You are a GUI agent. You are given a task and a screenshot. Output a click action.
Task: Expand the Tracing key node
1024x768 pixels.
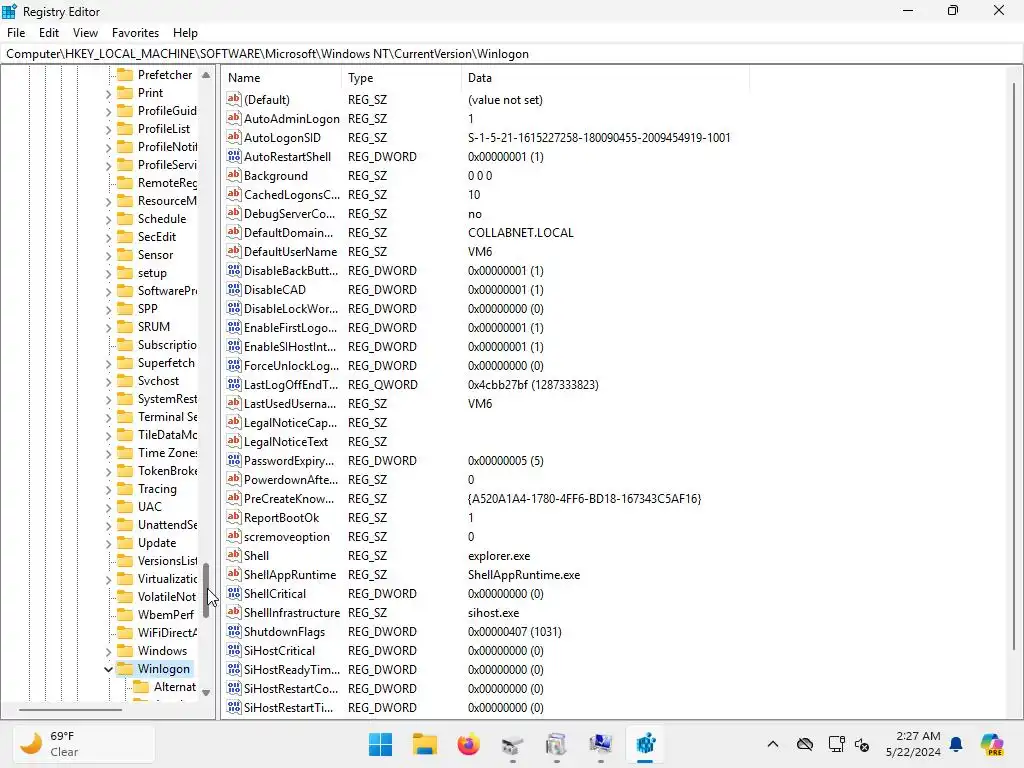tap(108, 489)
